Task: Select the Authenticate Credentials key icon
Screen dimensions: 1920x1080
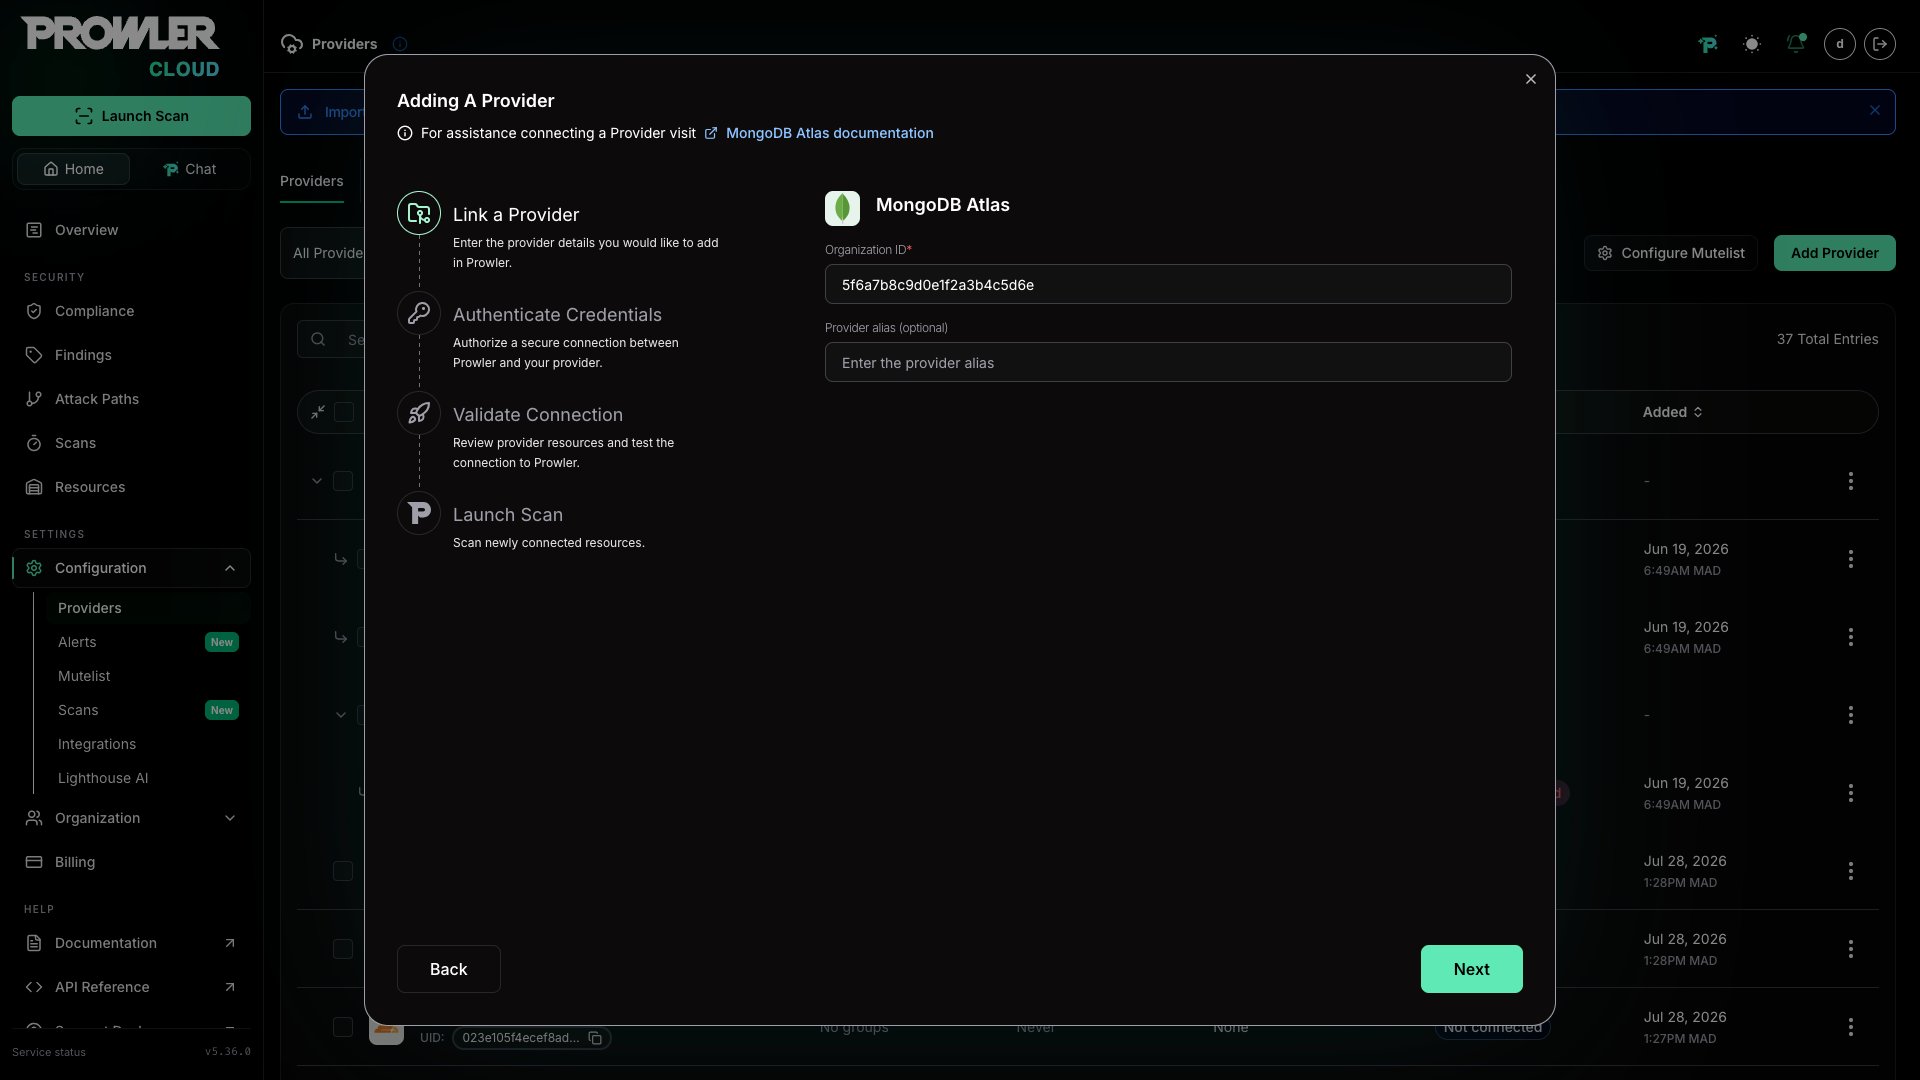Action: point(419,313)
